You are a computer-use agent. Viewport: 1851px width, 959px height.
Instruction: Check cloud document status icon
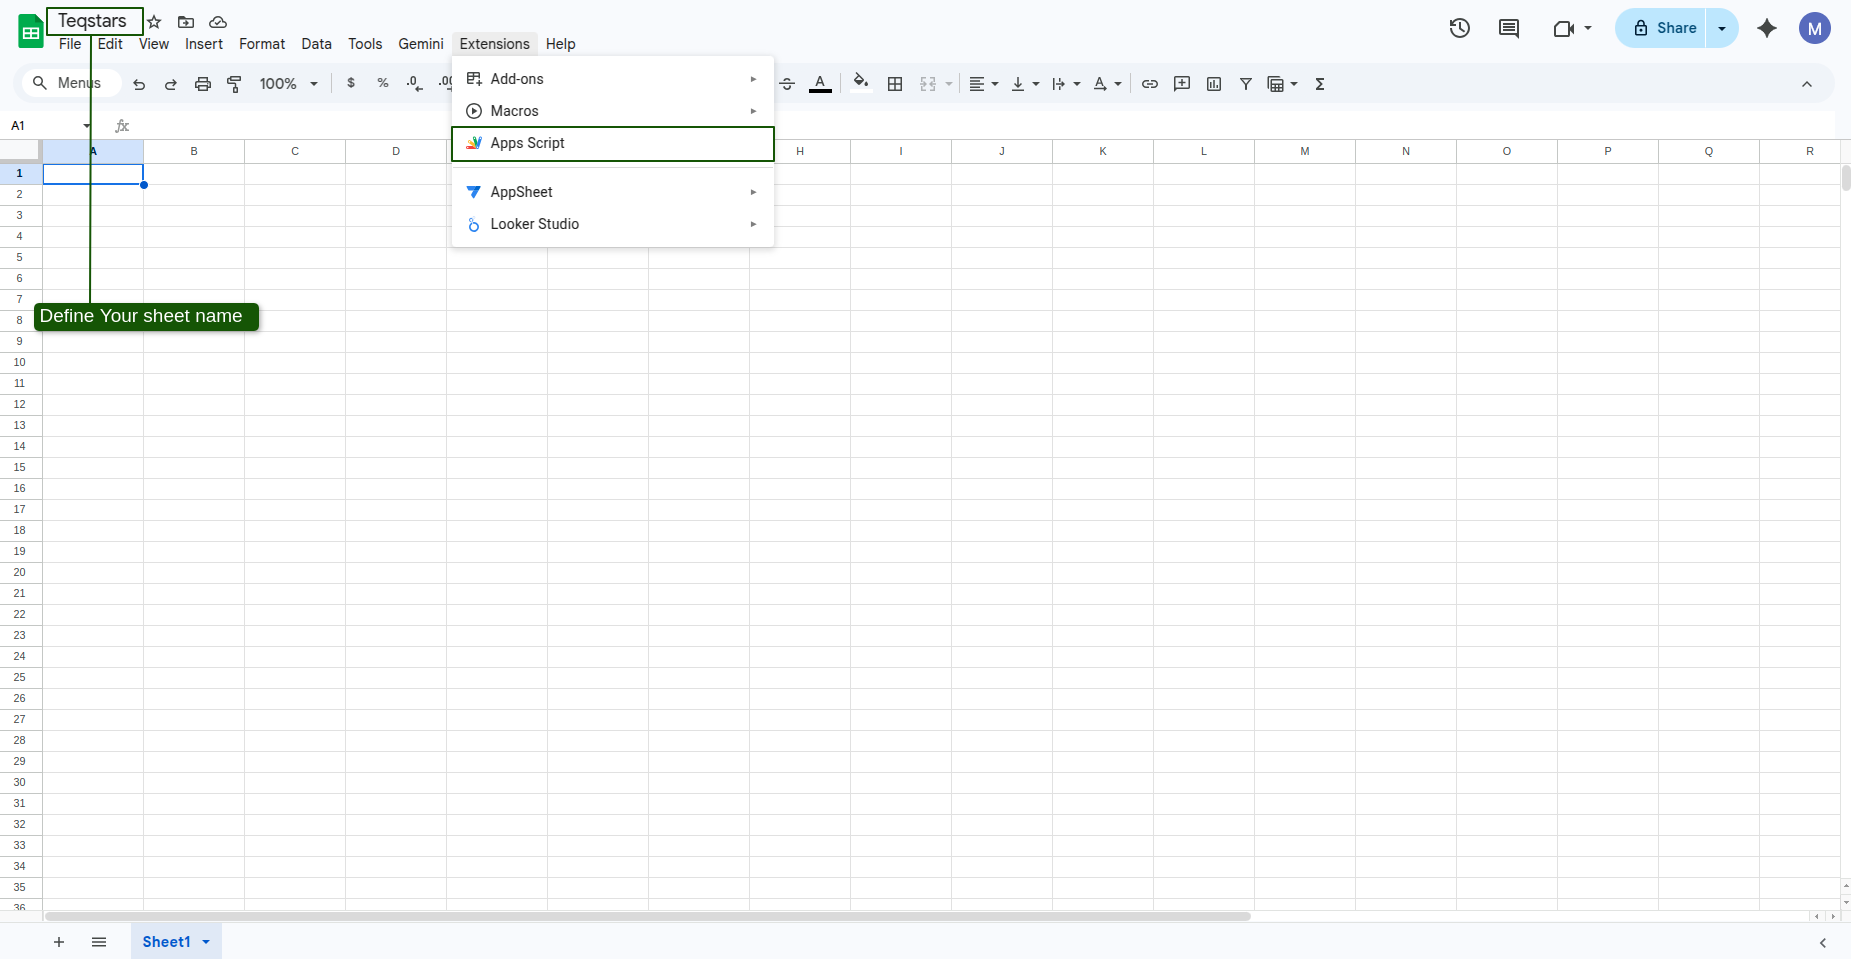218,22
